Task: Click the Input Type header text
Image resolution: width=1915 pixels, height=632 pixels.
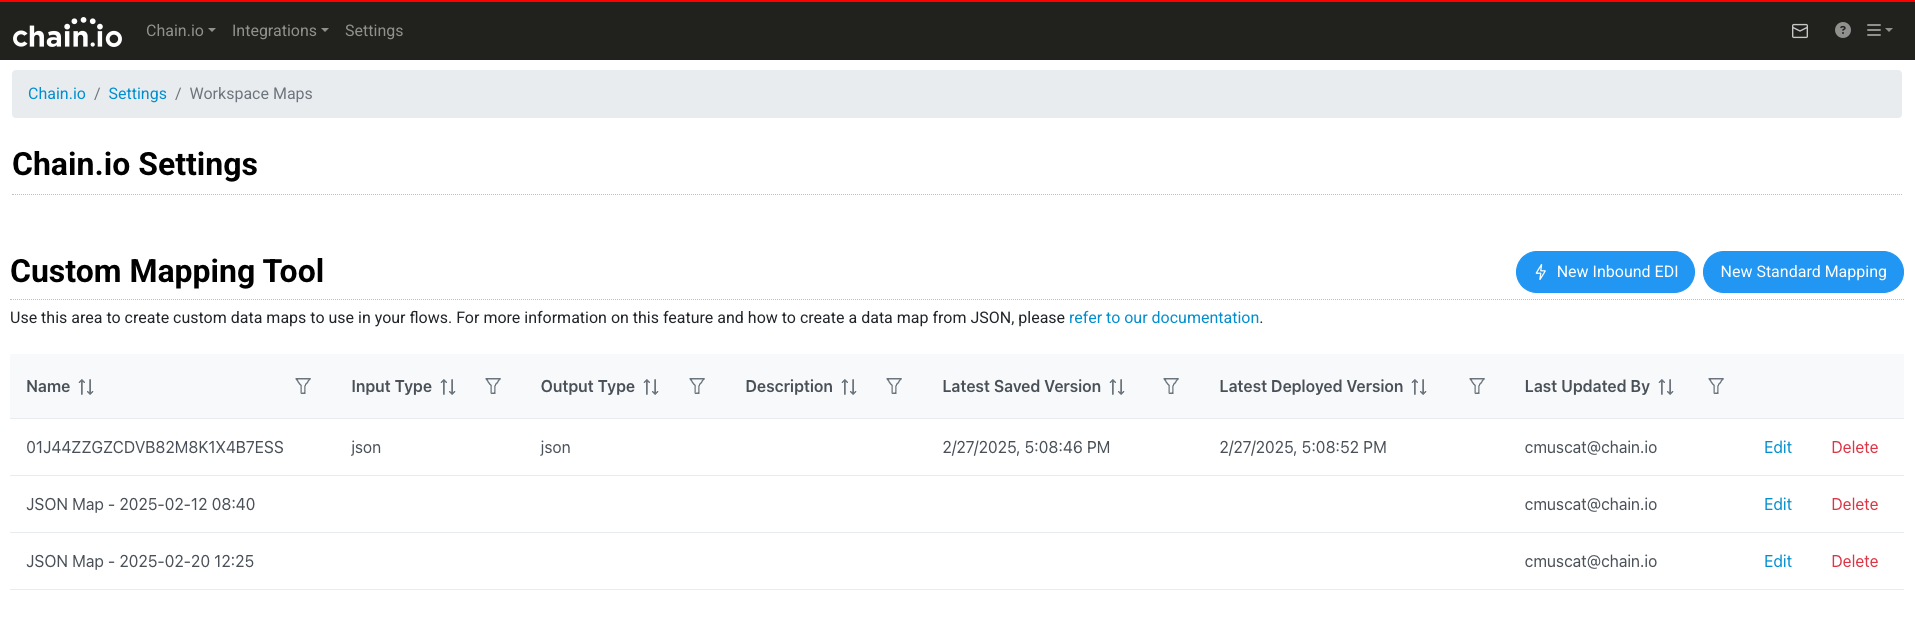Action: coord(391,387)
